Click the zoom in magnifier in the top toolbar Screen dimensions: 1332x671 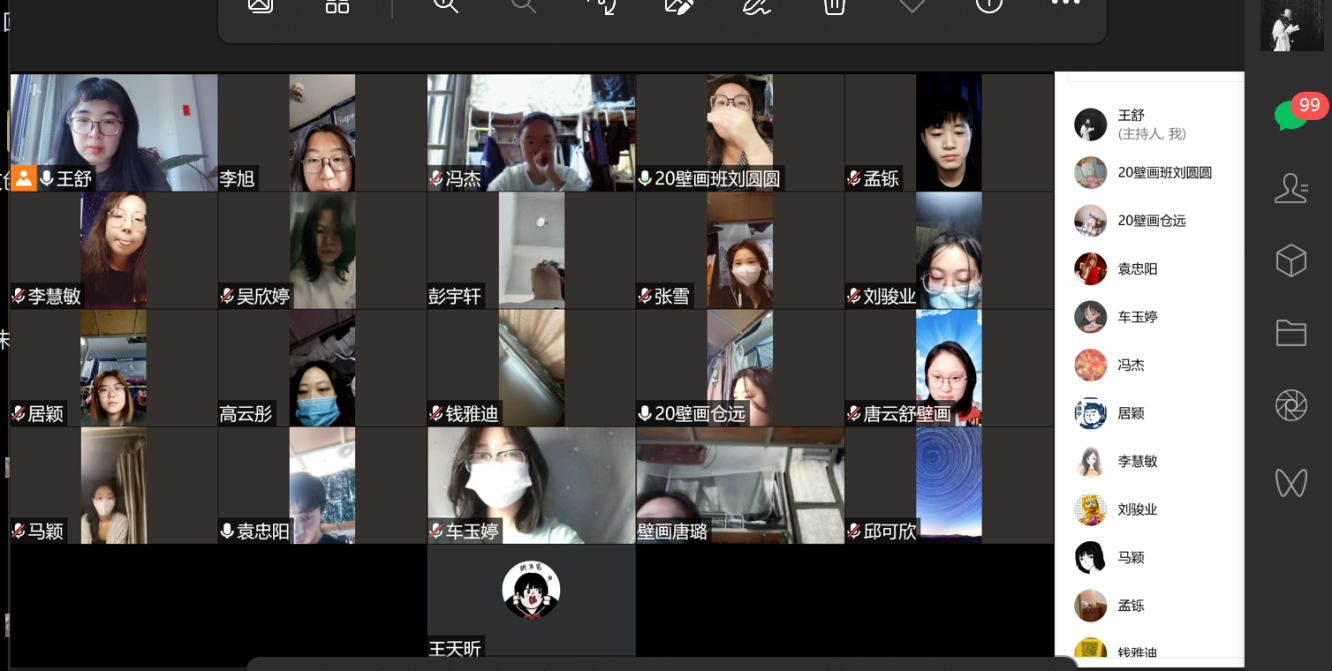[446, 5]
